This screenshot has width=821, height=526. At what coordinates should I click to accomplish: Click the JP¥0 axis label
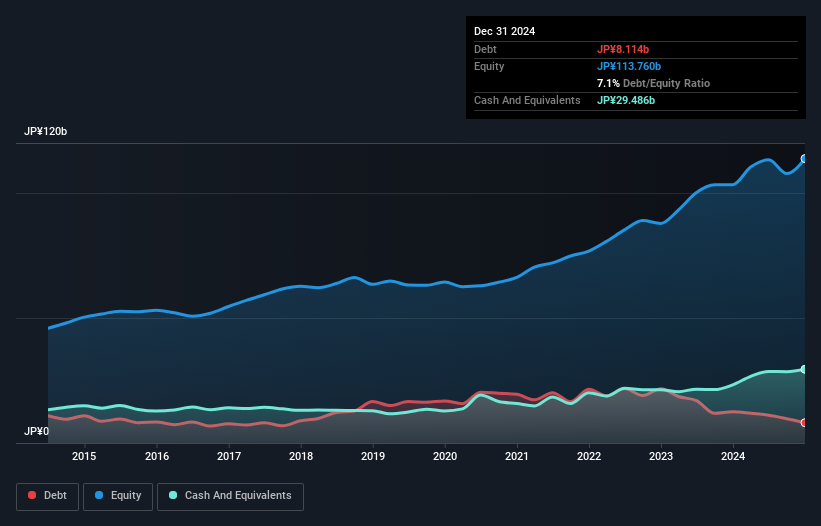[37, 431]
